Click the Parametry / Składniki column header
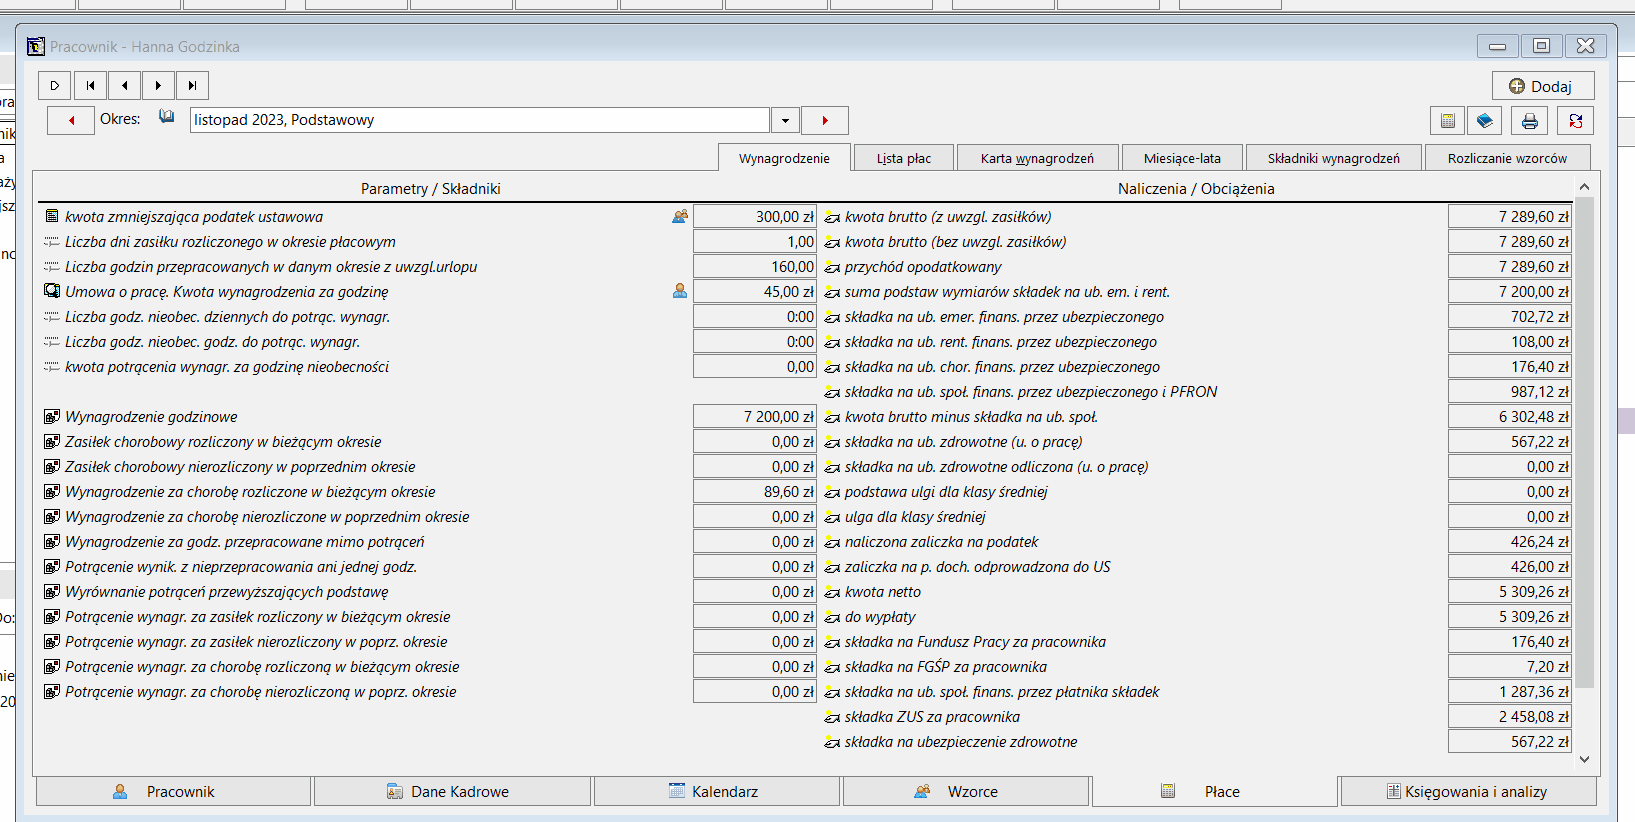 (430, 188)
